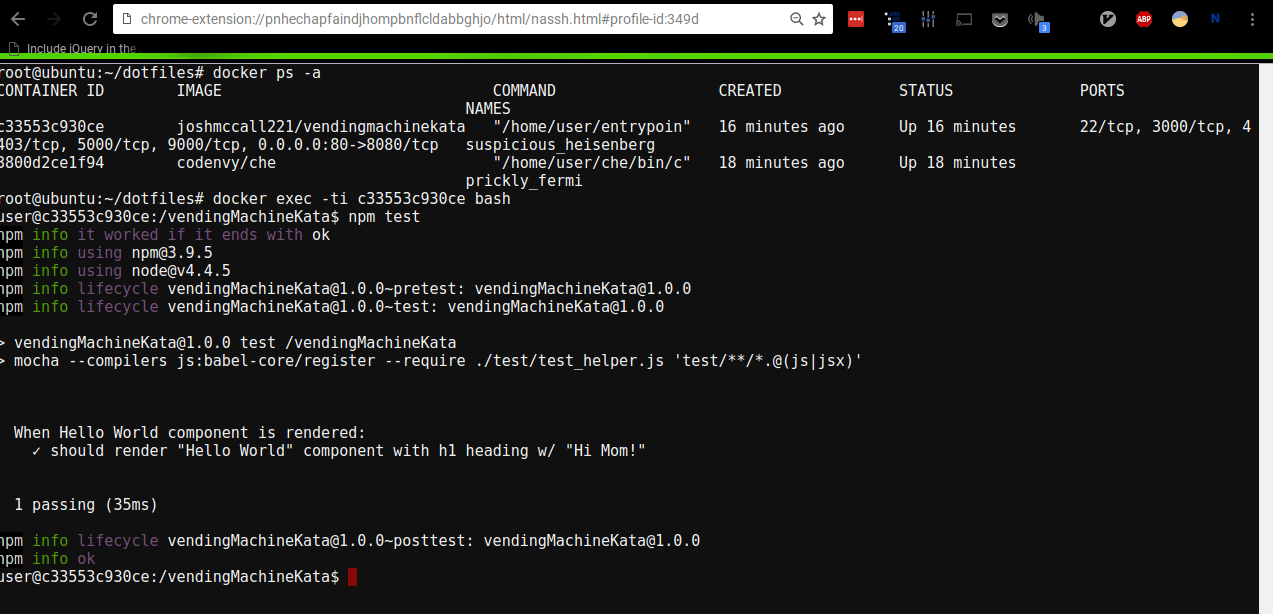Select the address bar URL text

coord(420,18)
